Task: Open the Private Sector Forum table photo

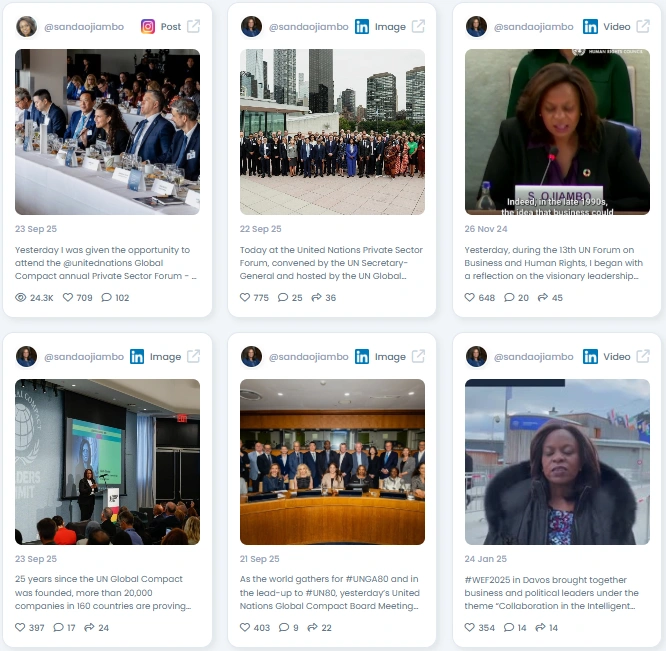Action: 107,132
